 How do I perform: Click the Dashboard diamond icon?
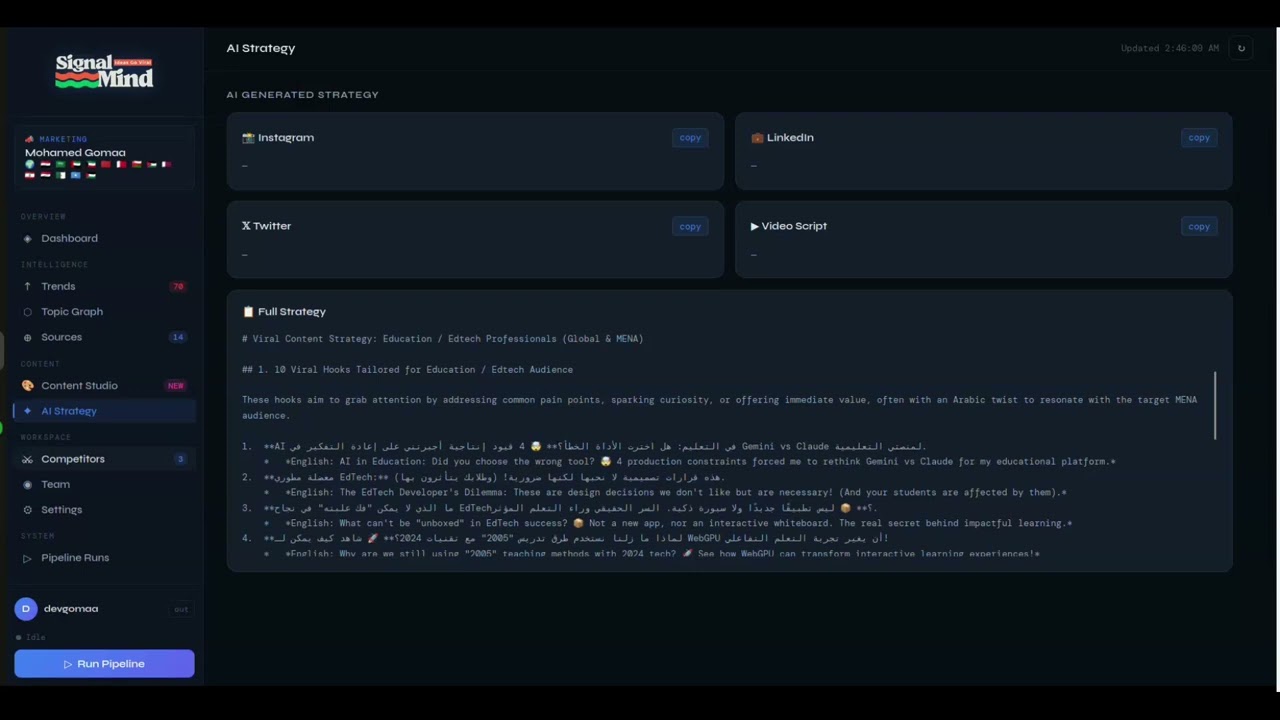click(27, 238)
